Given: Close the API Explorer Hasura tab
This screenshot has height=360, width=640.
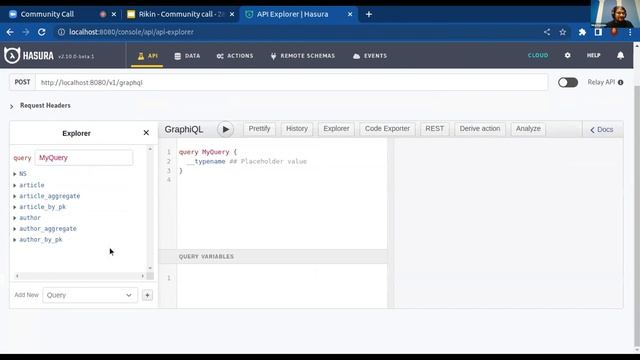Looking at the screenshot, I should tap(350, 14).
